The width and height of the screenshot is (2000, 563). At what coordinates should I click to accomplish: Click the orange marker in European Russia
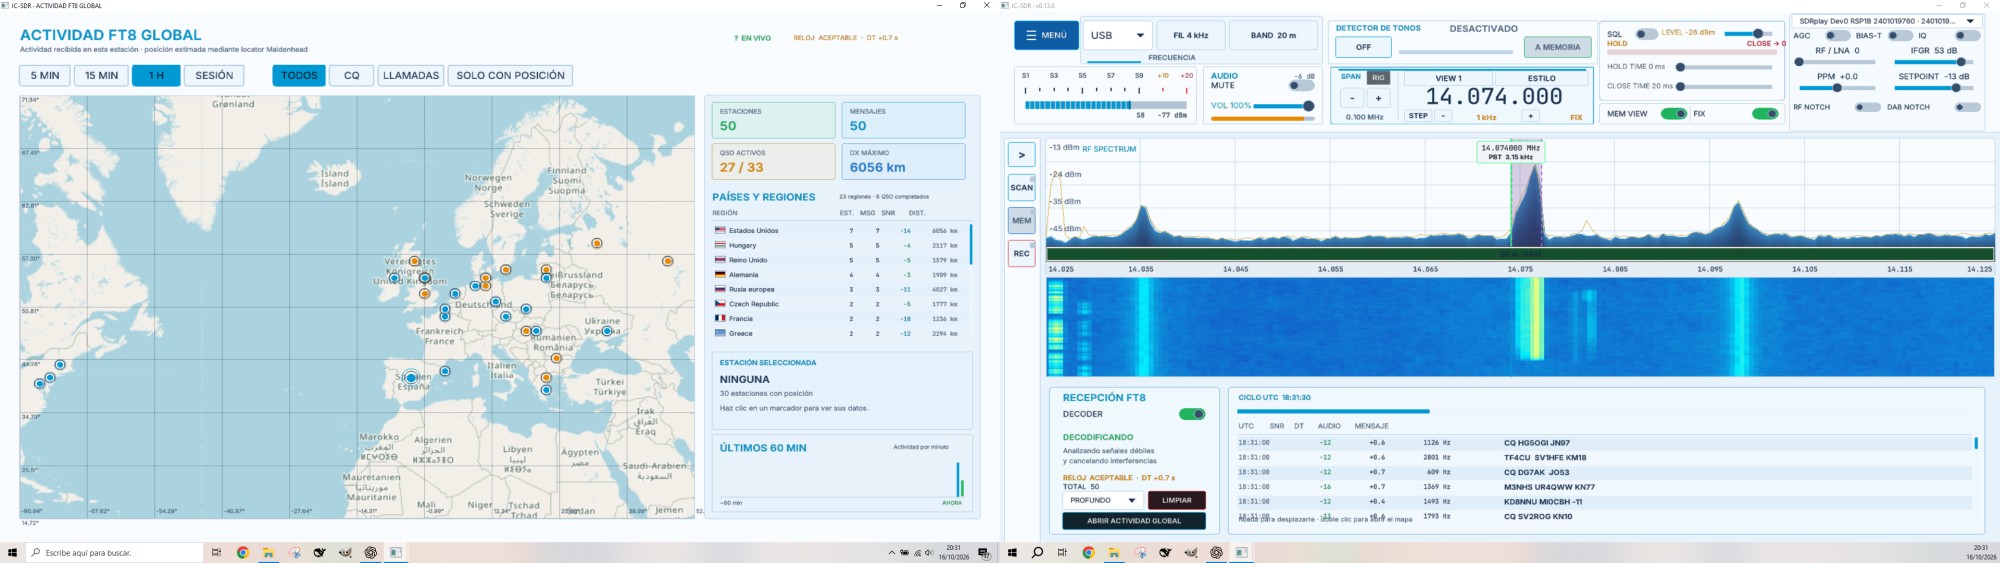pos(668,261)
